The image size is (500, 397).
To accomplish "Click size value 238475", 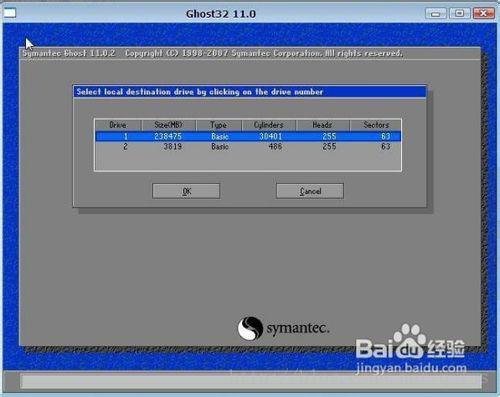I will [x=168, y=136].
